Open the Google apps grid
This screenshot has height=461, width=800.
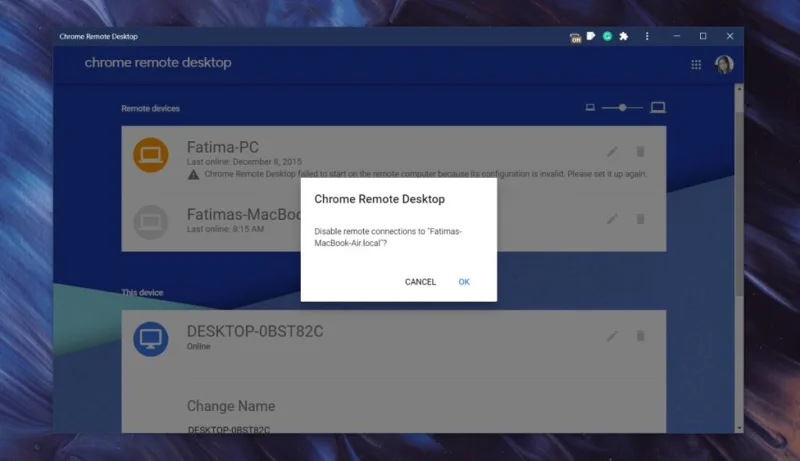click(696, 65)
